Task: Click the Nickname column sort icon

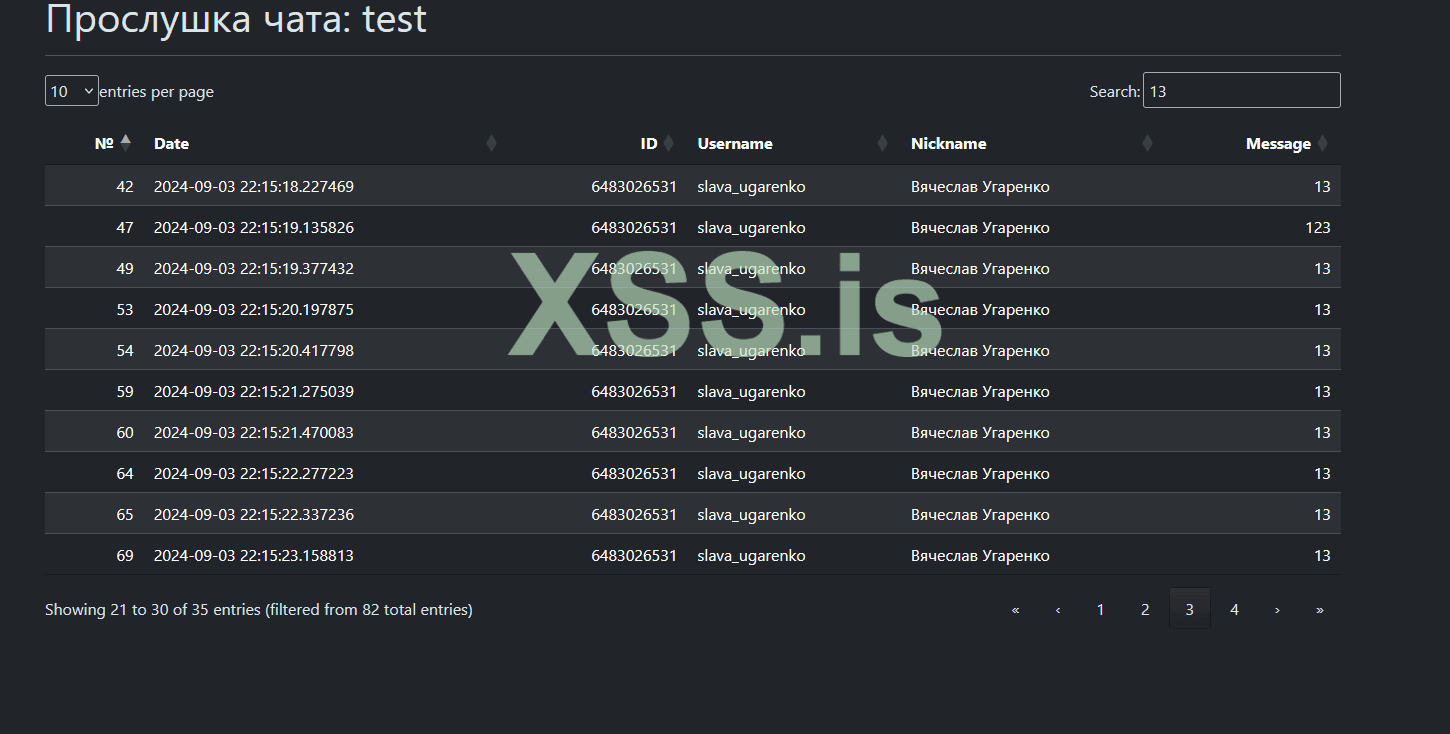Action: click(x=1147, y=143)
